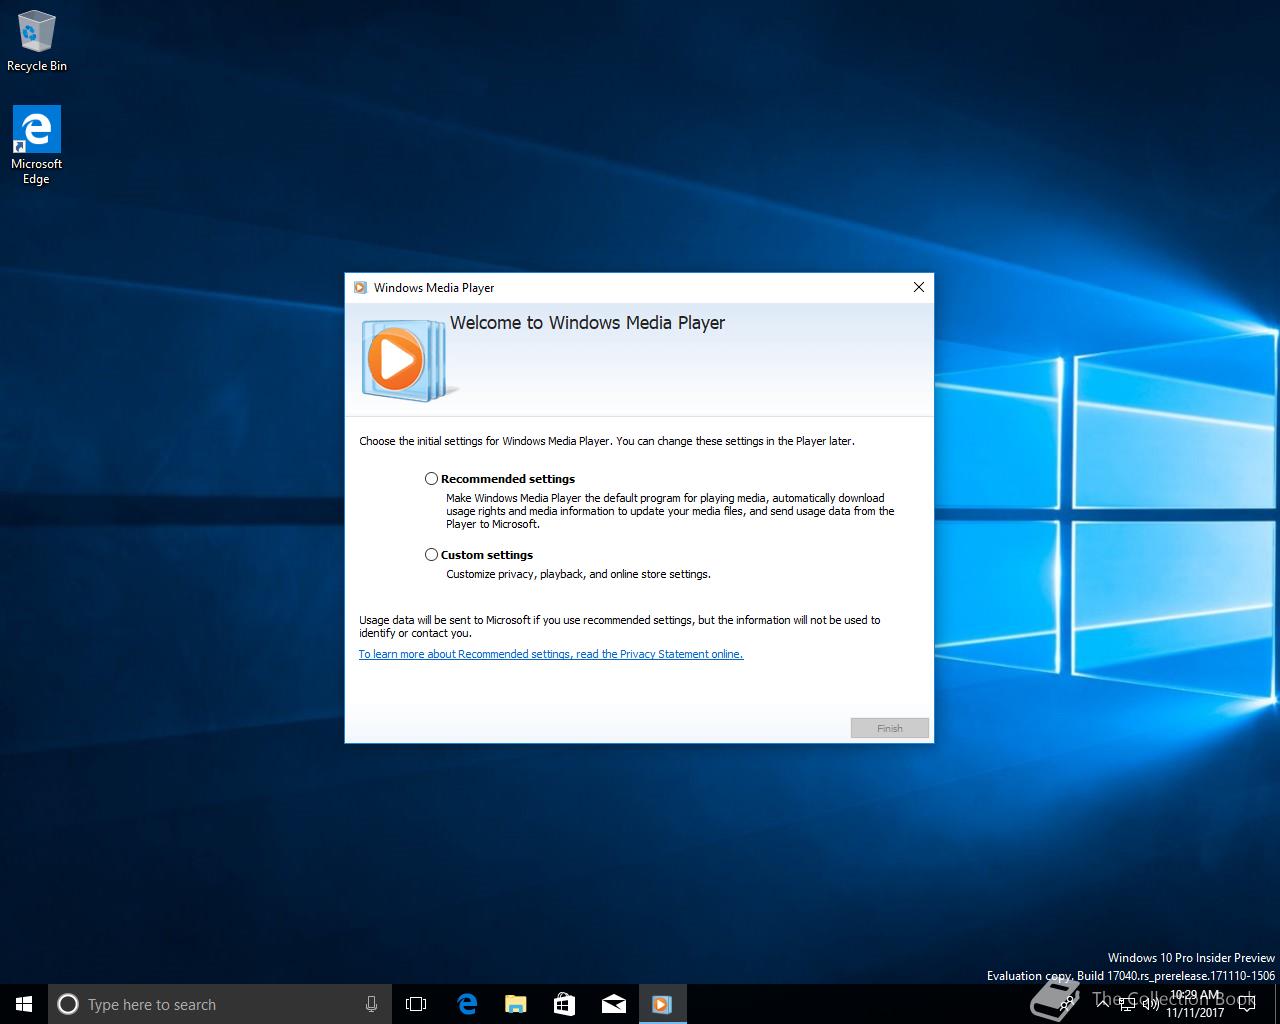Select the Recommended settings radio button

click(x=431, y=479)
